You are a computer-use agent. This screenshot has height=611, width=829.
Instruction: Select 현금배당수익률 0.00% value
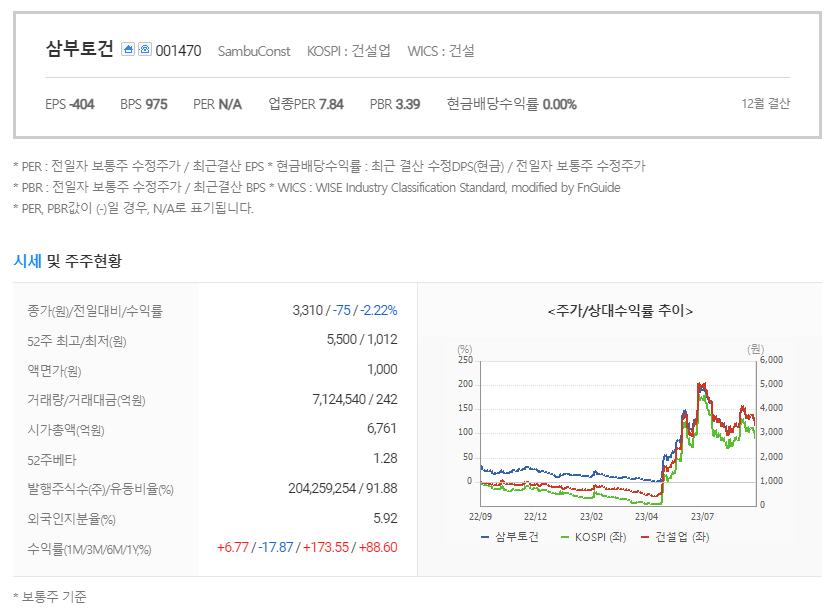(511, 104)
